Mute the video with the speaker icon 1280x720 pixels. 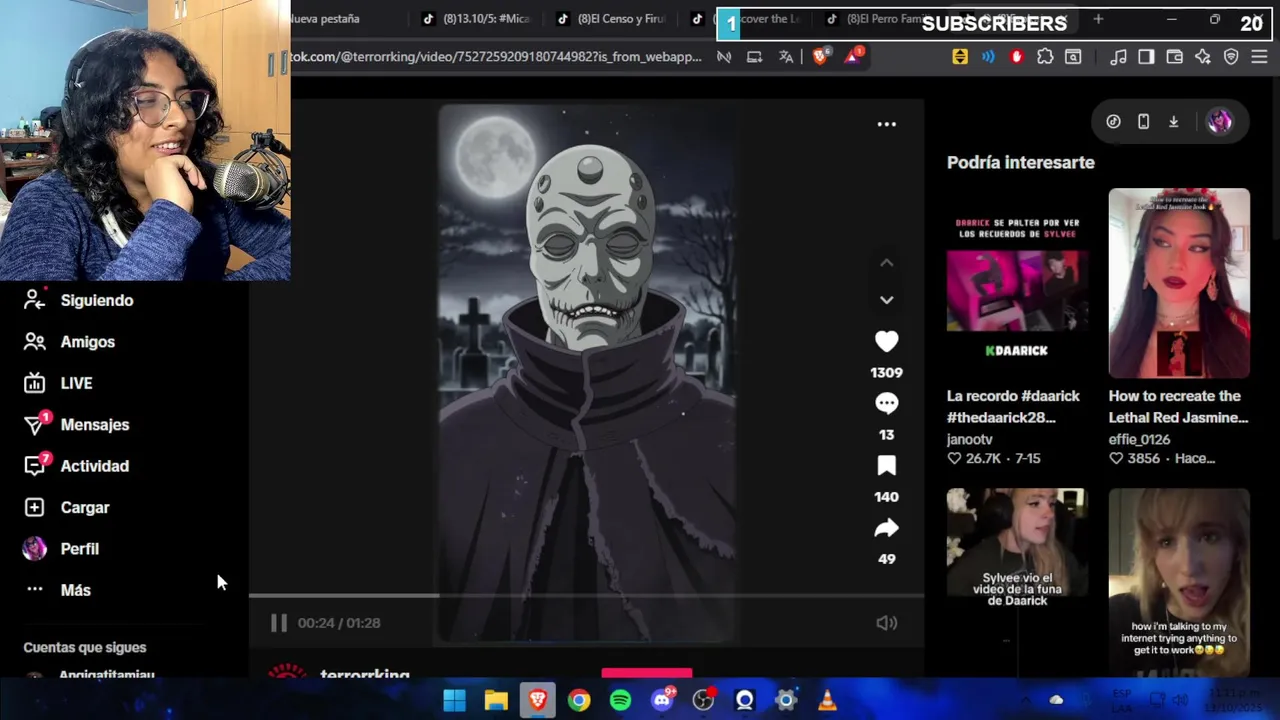(886, 623)
